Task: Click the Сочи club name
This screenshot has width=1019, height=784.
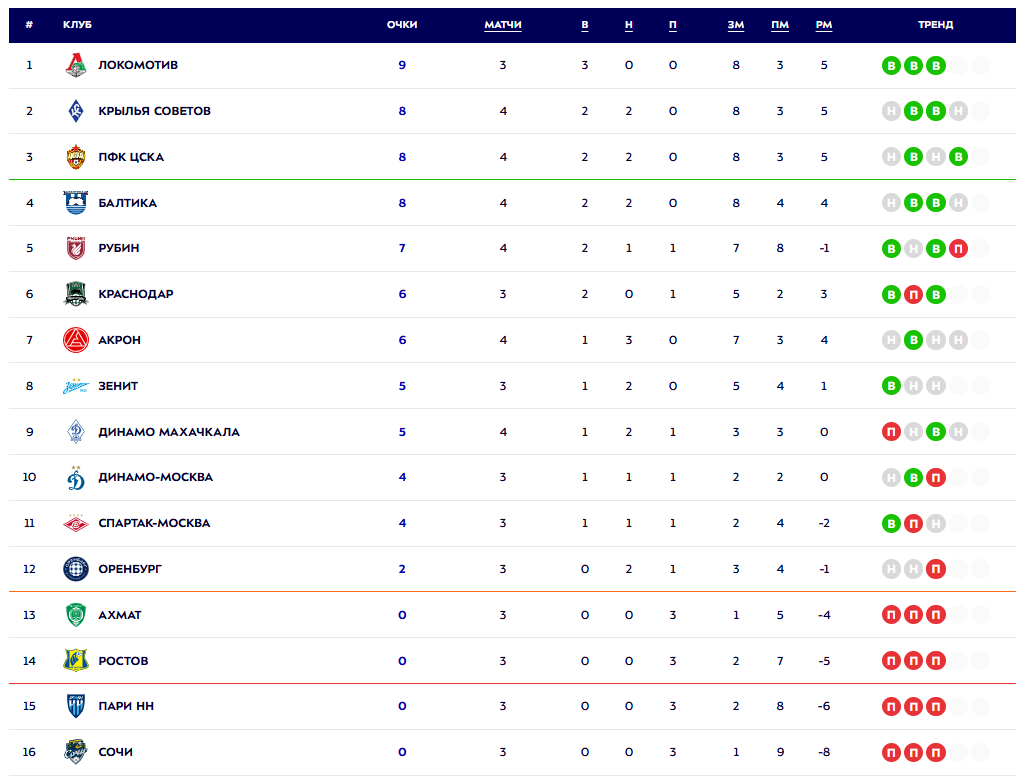Action: click(116, 752)
